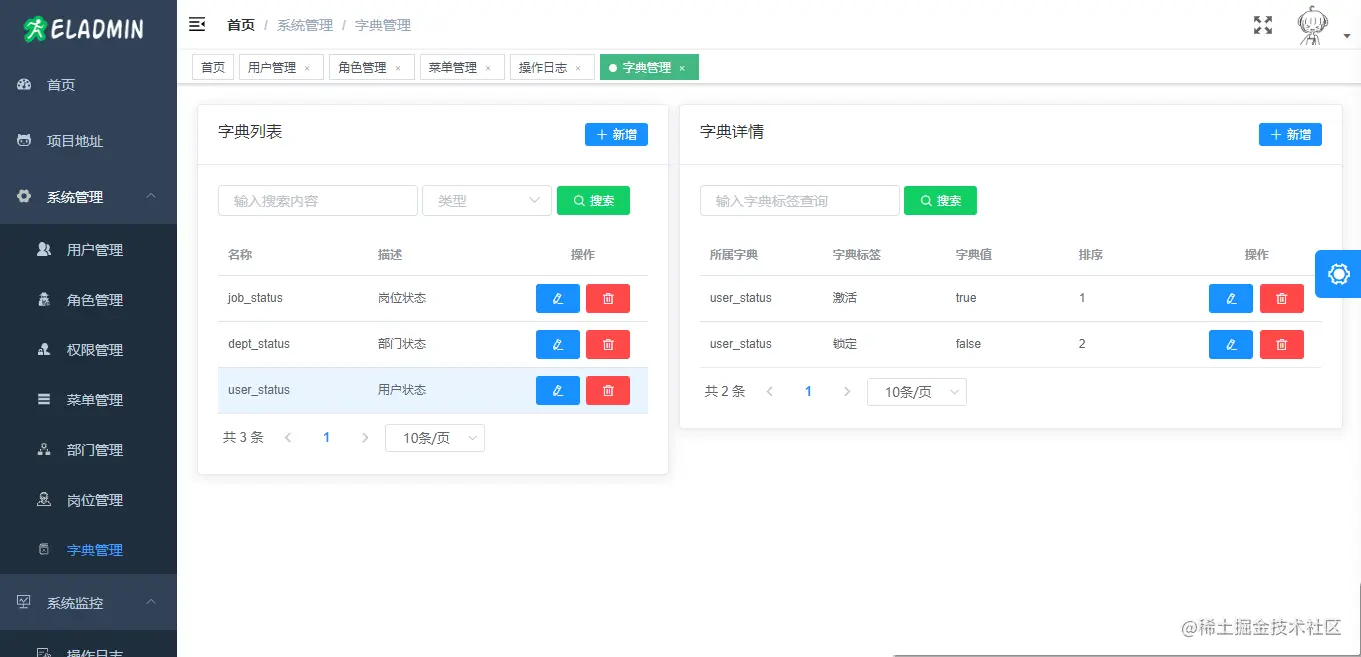The height and width of the screenshot is (657, 1361).
Task: Open the 类型 dropdown filter
Action: pyautogui.click(x=487, y=200)
